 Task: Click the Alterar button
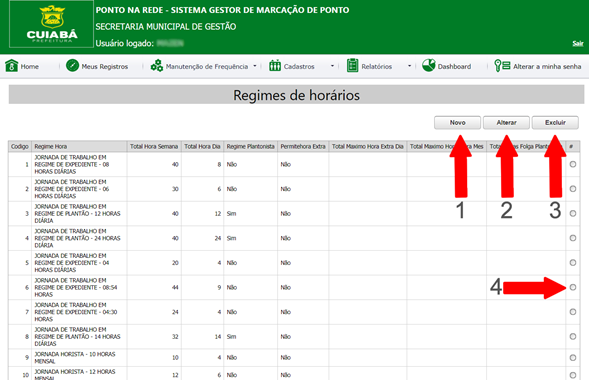point(506,123)
